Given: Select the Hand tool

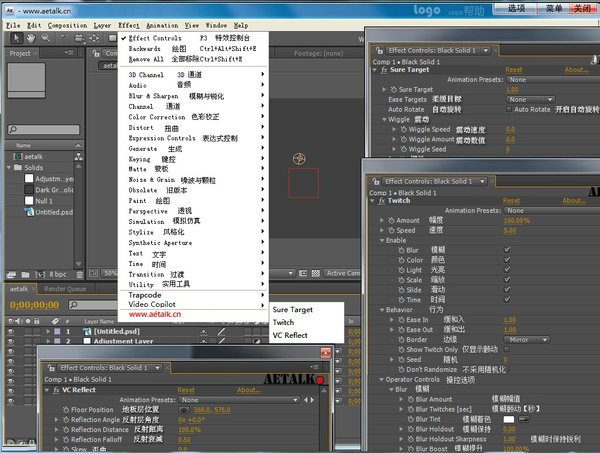Looking at the screenshot, I should [x=31, y=37].
